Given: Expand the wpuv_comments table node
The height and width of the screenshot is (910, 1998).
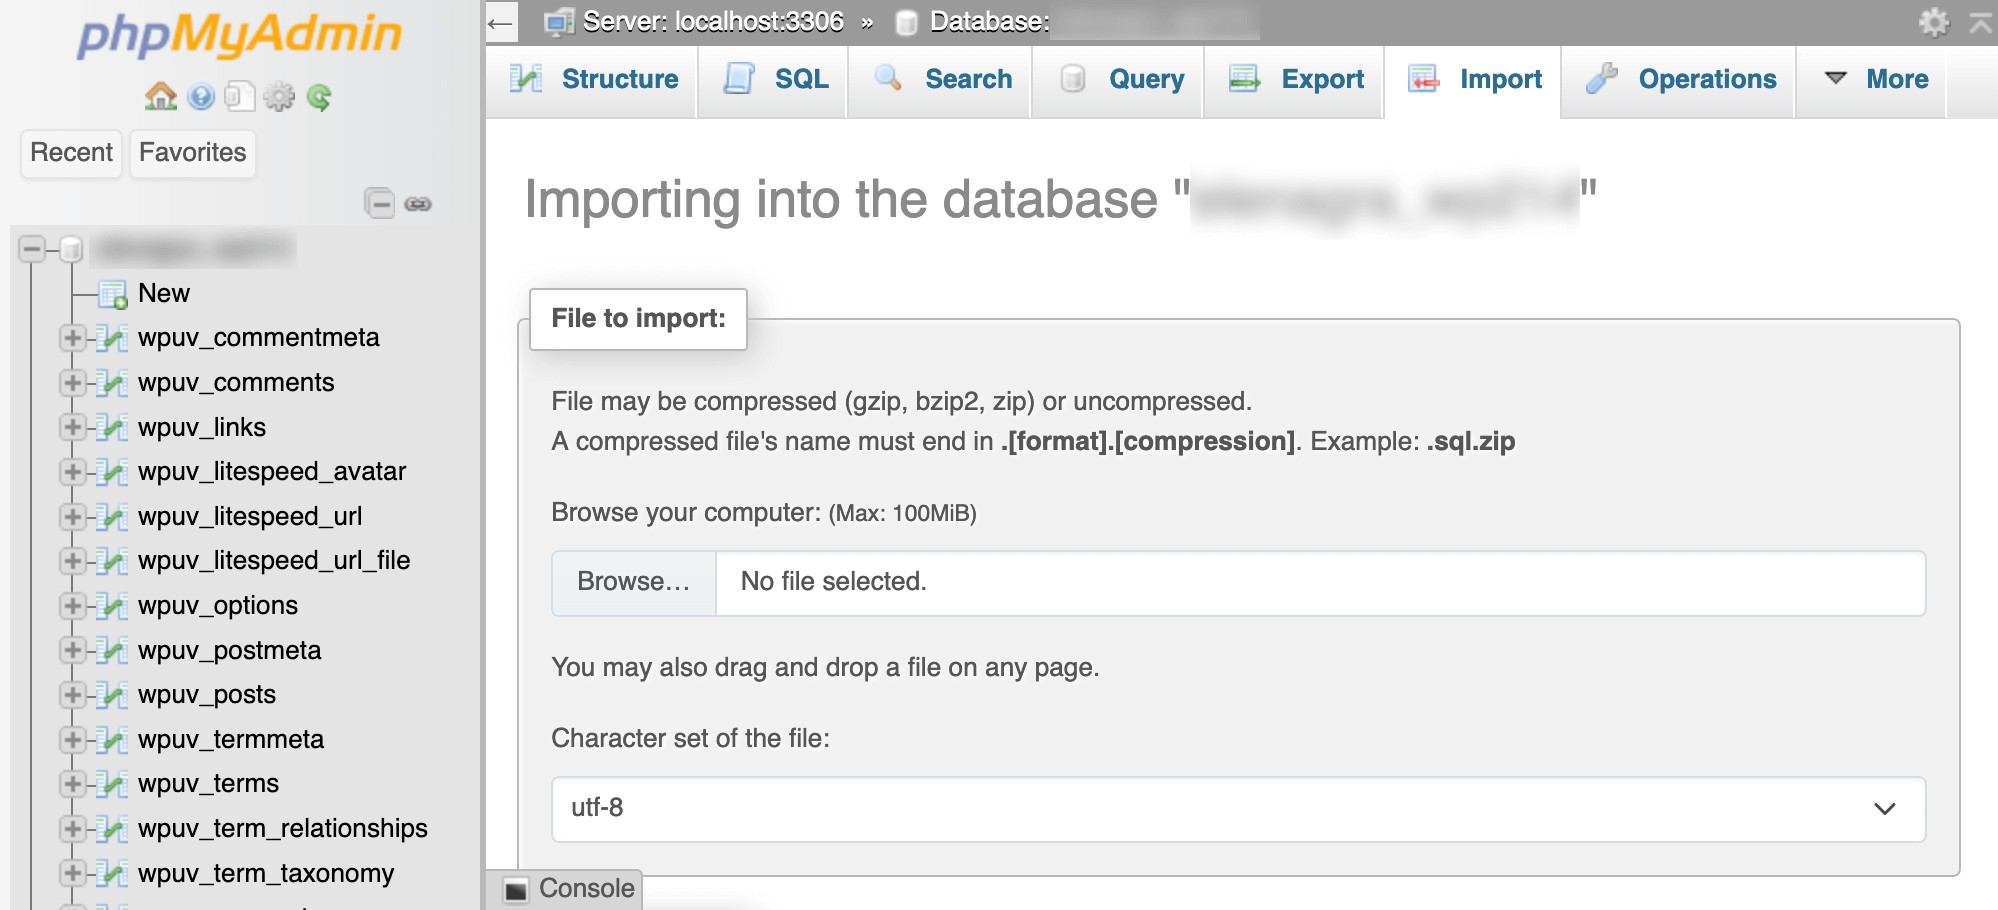Looking at the screenshot, I should tap(71, 383).
